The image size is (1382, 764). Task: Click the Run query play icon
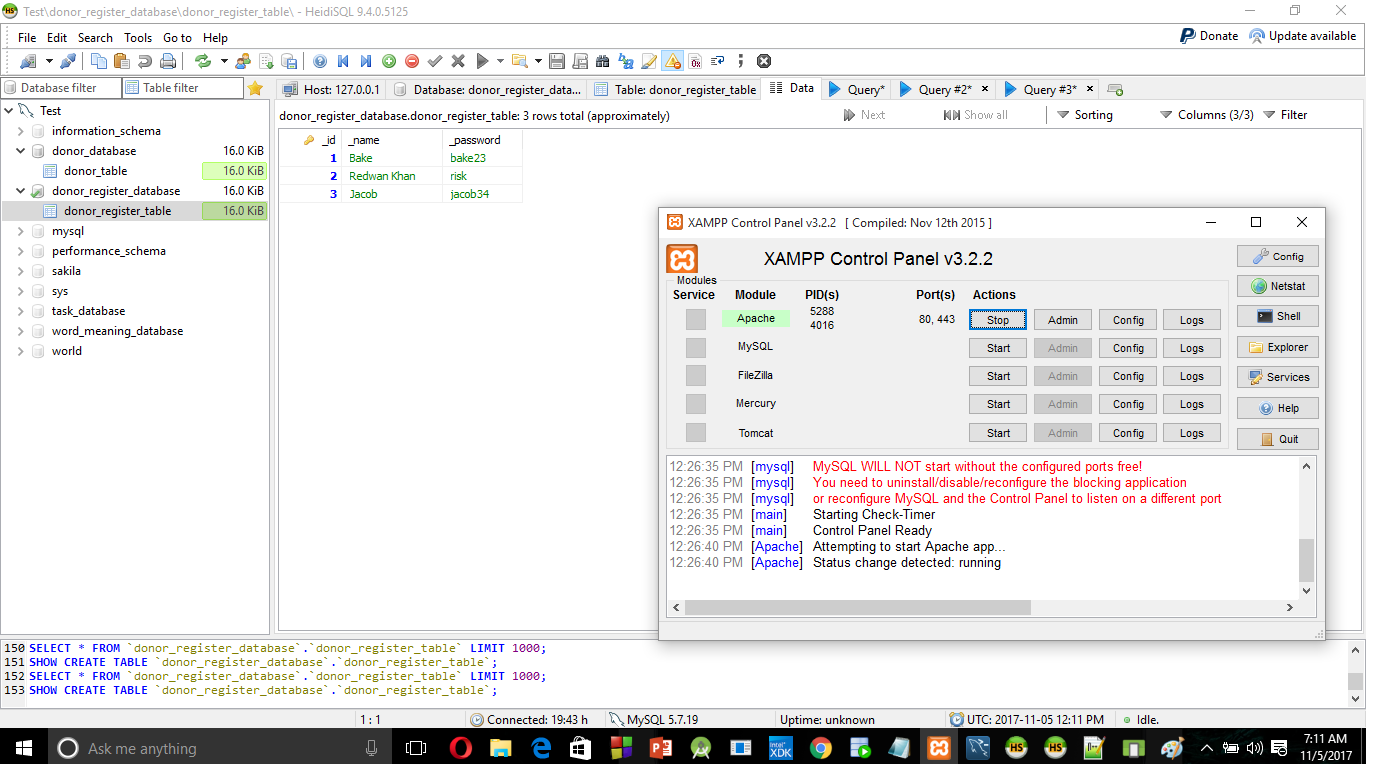pyautogui.click(x=482, y=61)
